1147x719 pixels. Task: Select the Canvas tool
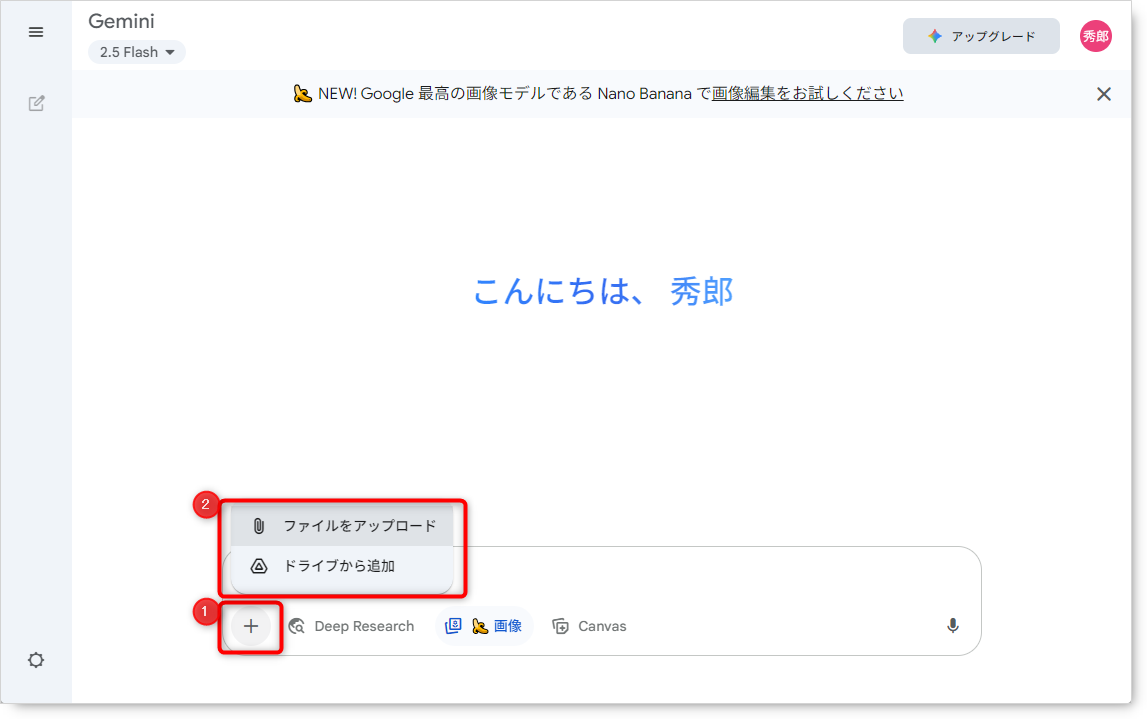click(590, 626)
